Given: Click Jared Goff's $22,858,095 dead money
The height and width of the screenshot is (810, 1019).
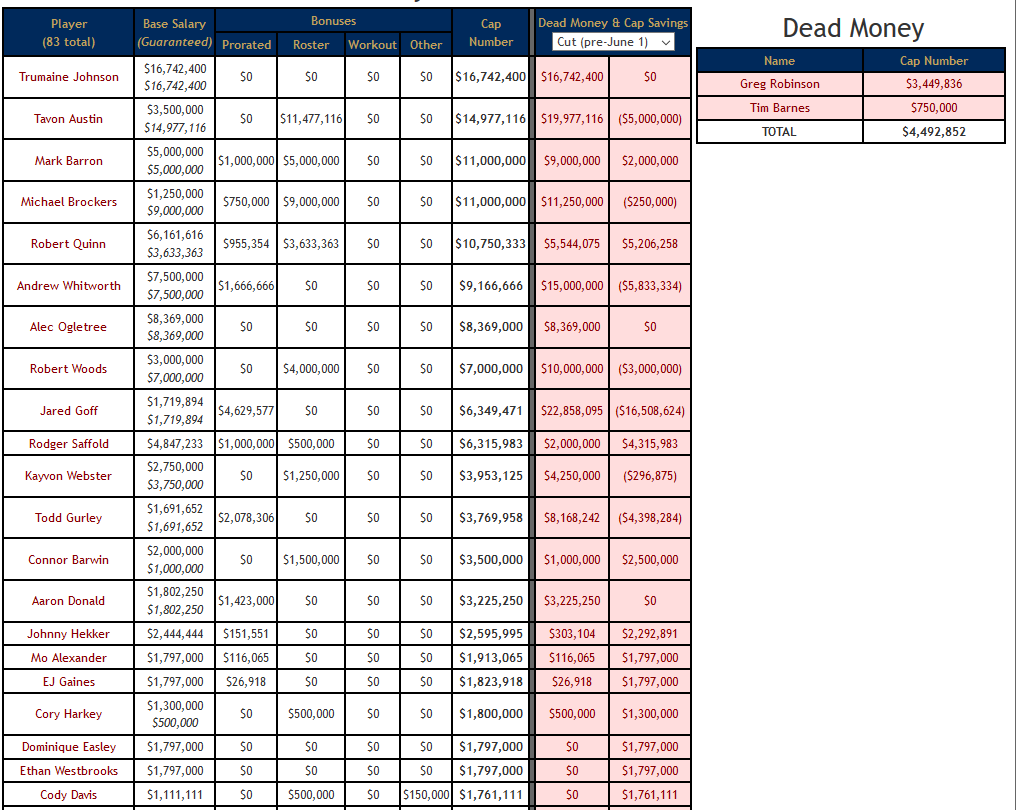Looking at the screenshot, I should pos(573,411).
